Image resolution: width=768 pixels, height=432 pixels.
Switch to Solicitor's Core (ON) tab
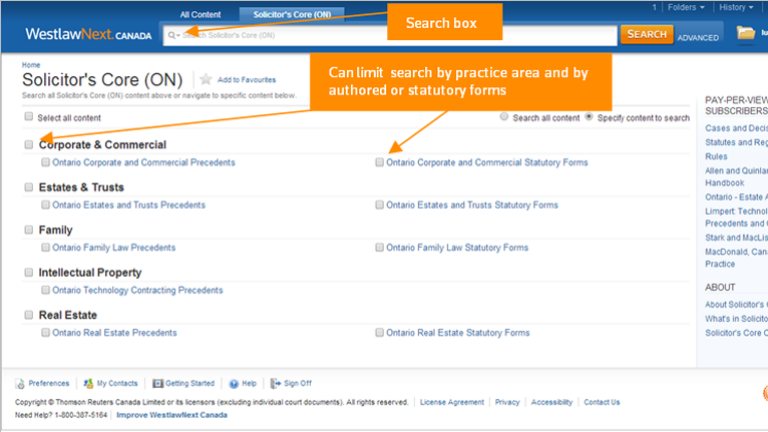(x=292, y=15)
